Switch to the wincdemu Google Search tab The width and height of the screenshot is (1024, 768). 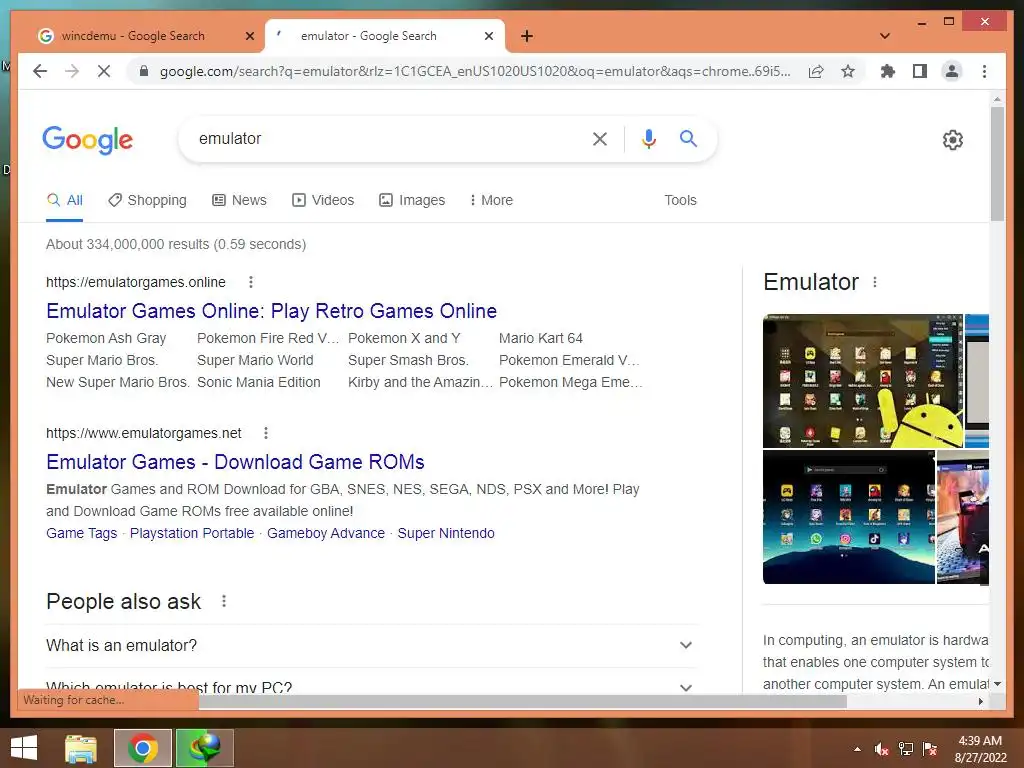133,36
